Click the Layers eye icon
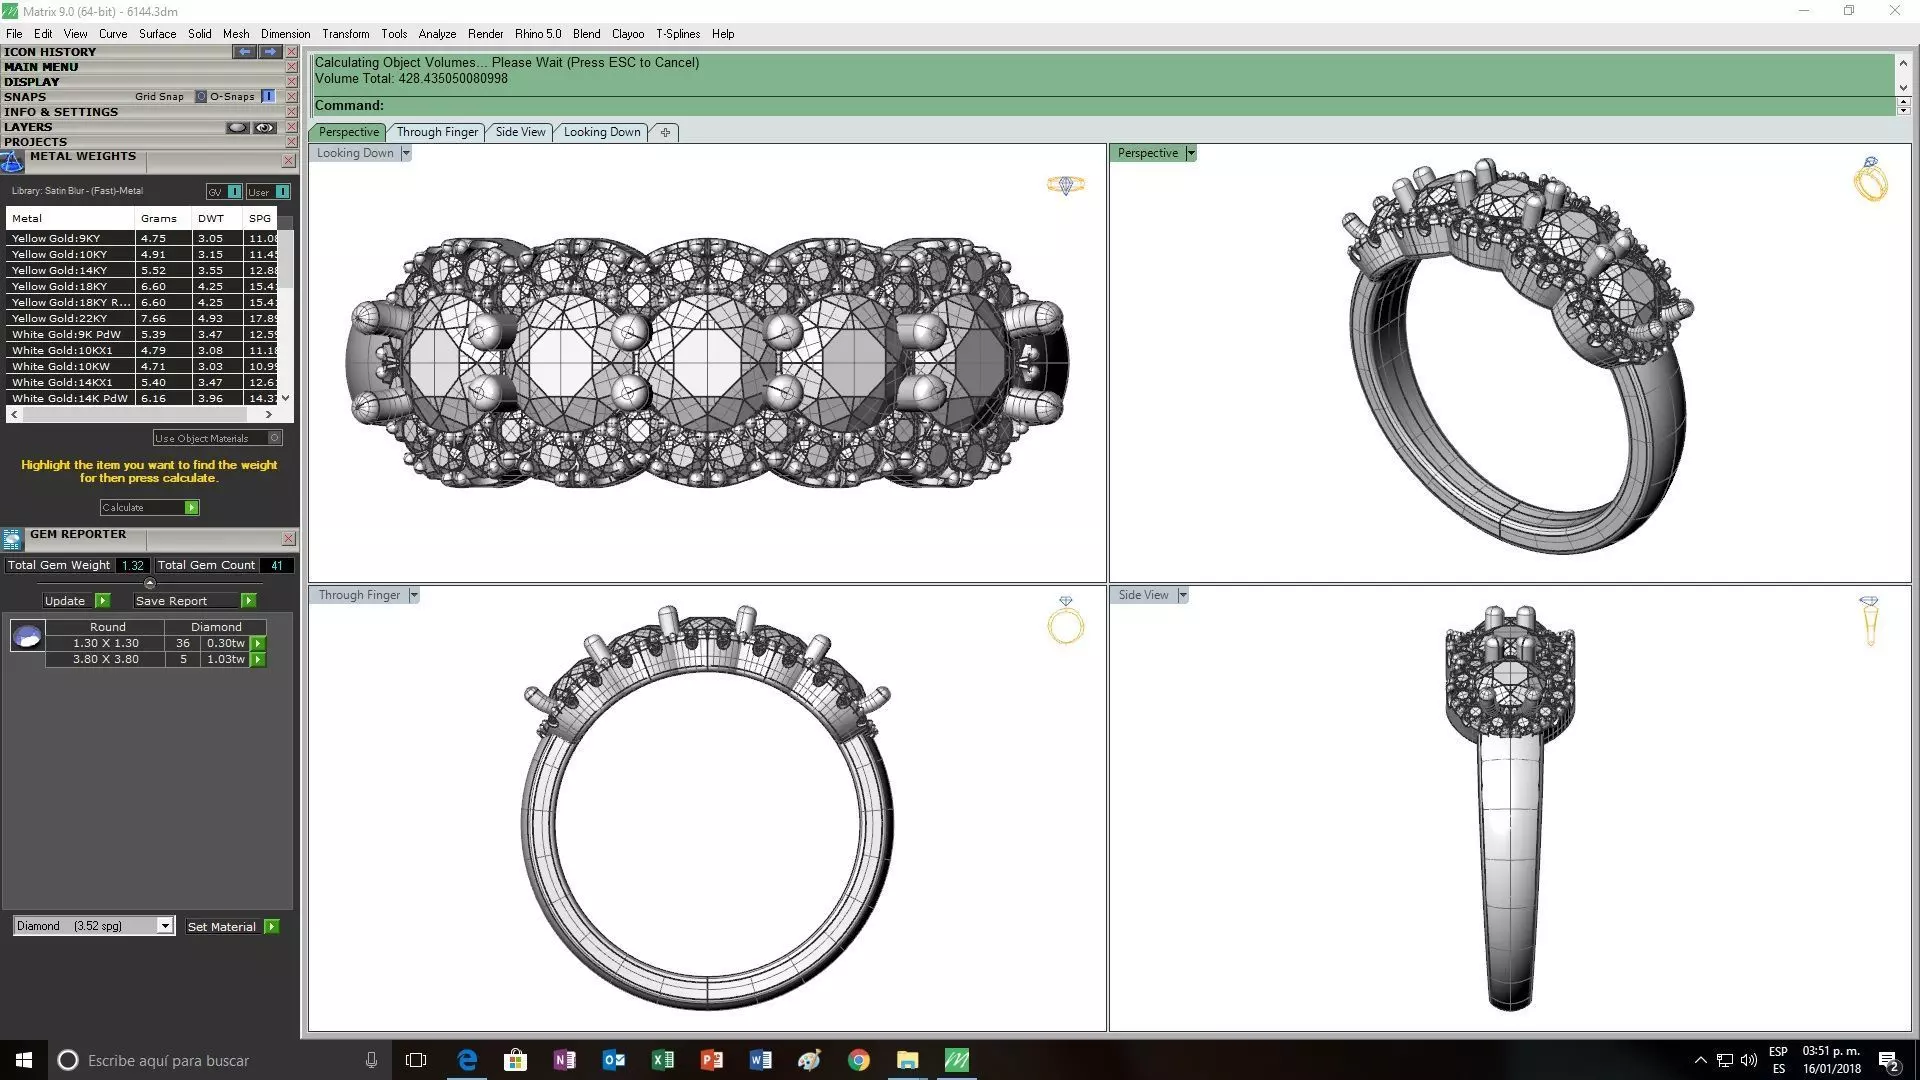Viewport: 1920px width, 1080px height. click(x=264, y=127)
